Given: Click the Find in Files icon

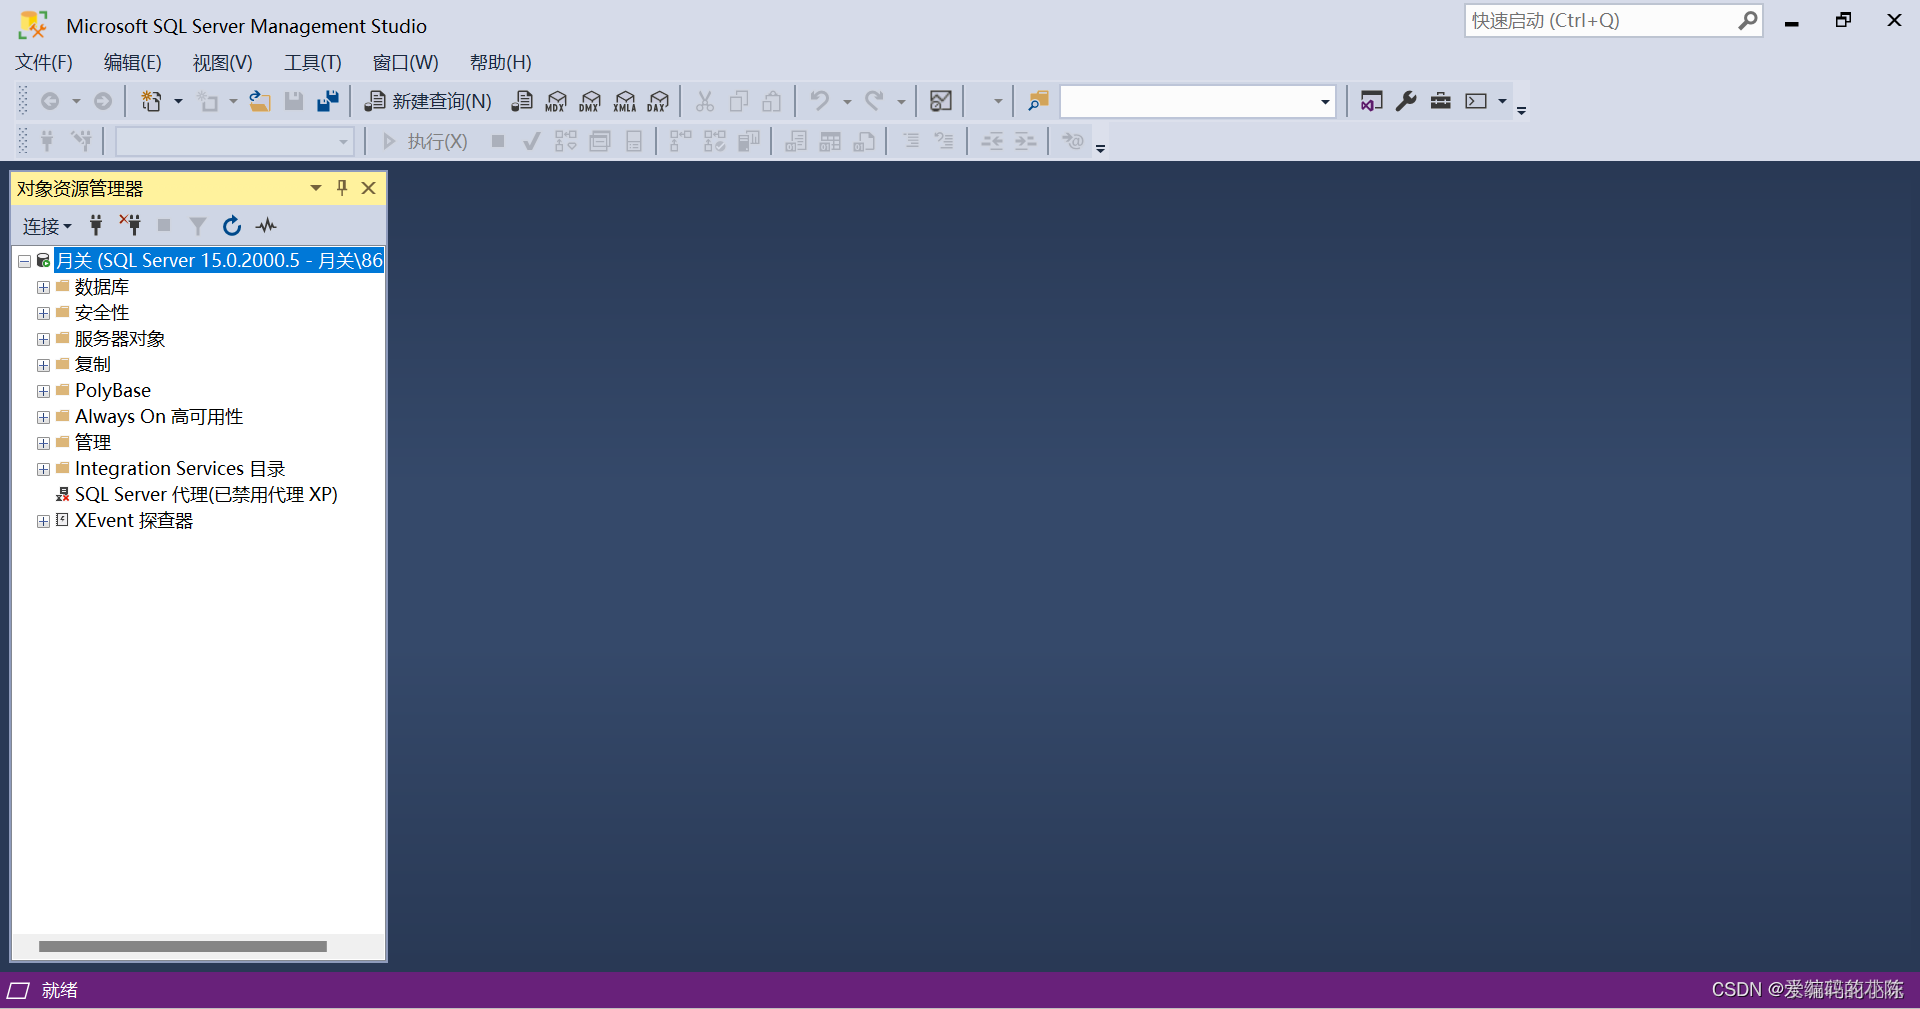Looking at the screenshot, I should coord(1038,101).
